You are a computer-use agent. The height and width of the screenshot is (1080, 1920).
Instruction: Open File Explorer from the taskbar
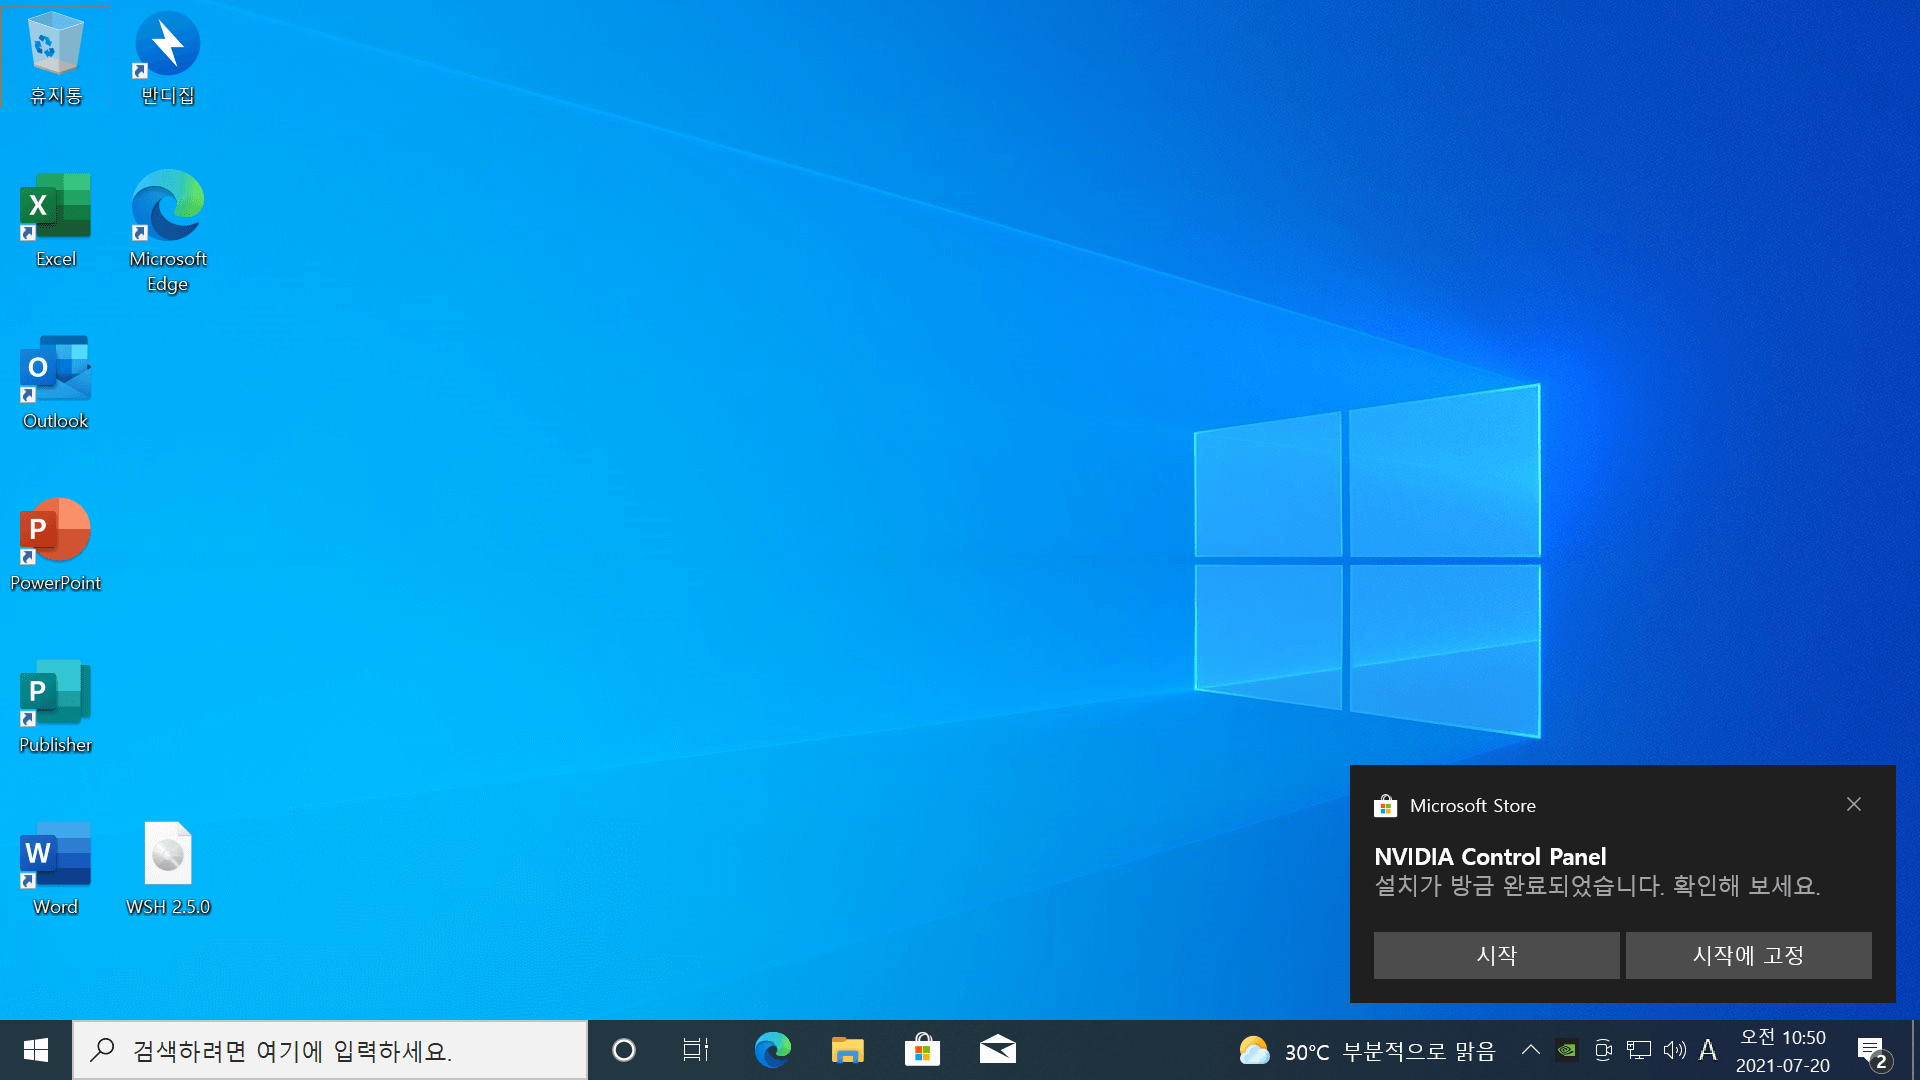847,1050
